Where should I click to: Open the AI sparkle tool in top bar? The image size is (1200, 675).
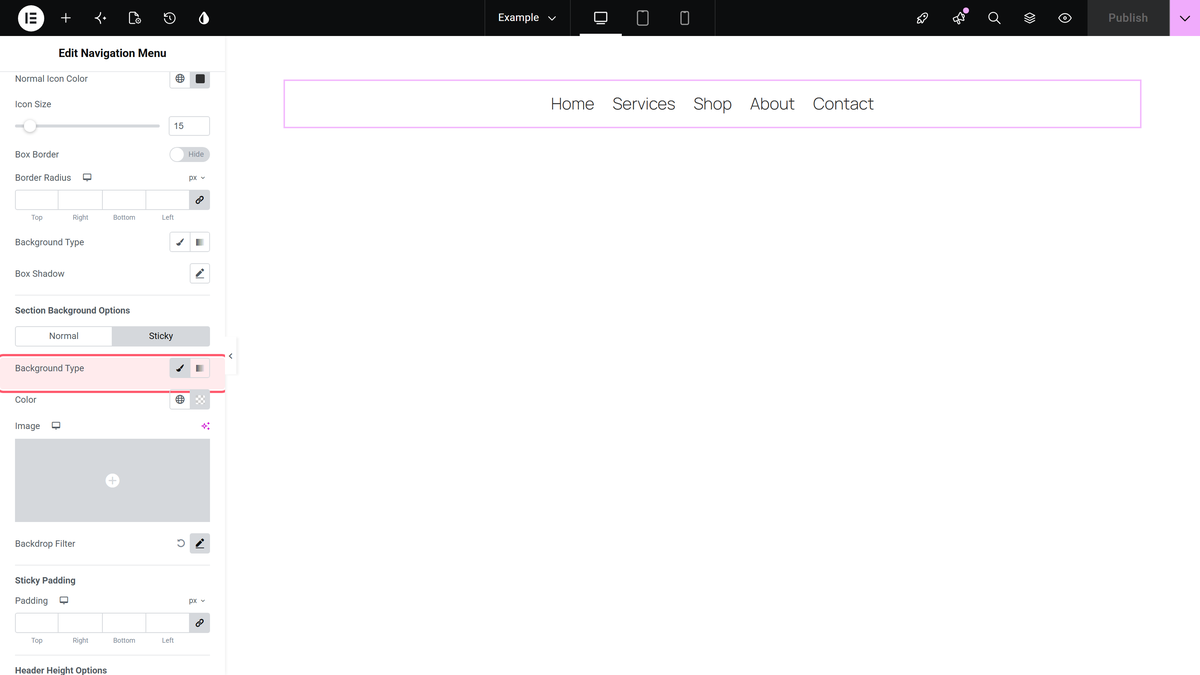[x=100, y=18]
